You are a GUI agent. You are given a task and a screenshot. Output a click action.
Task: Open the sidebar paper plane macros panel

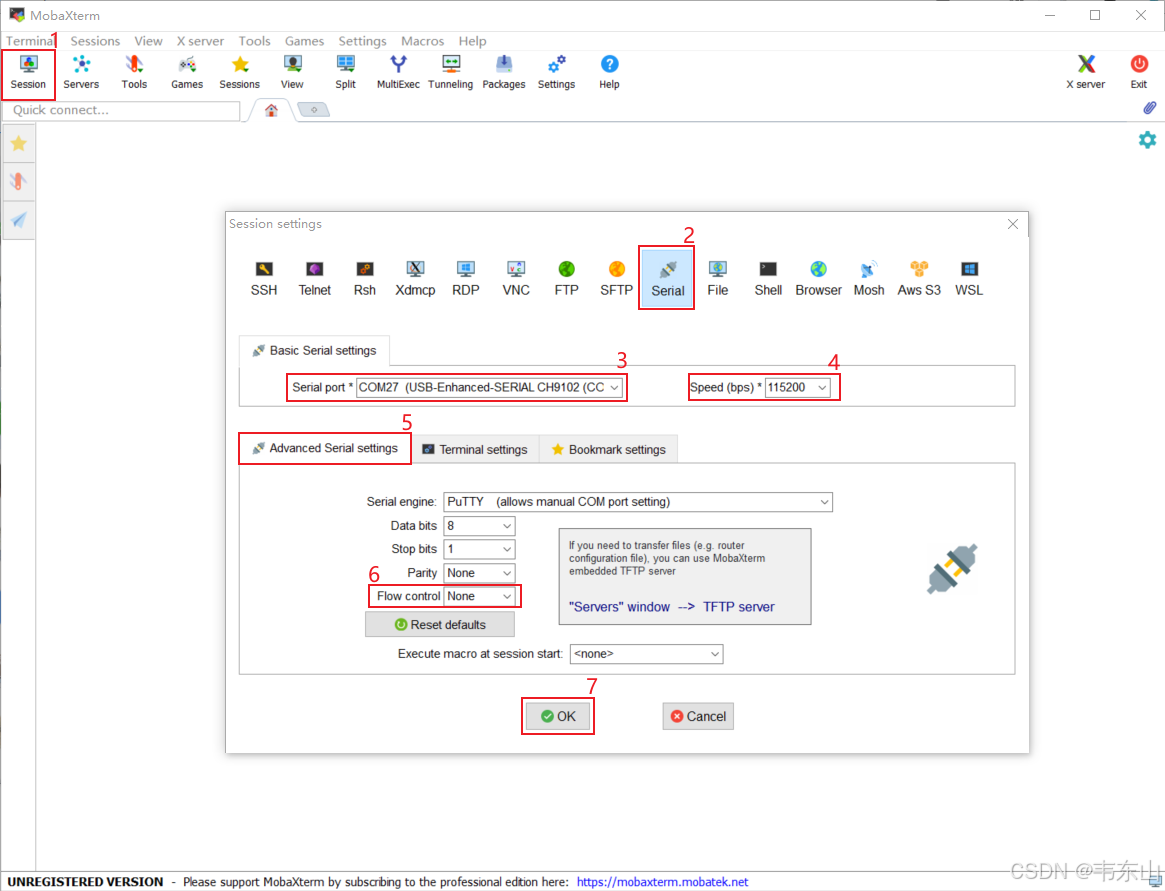coord(19,220)
